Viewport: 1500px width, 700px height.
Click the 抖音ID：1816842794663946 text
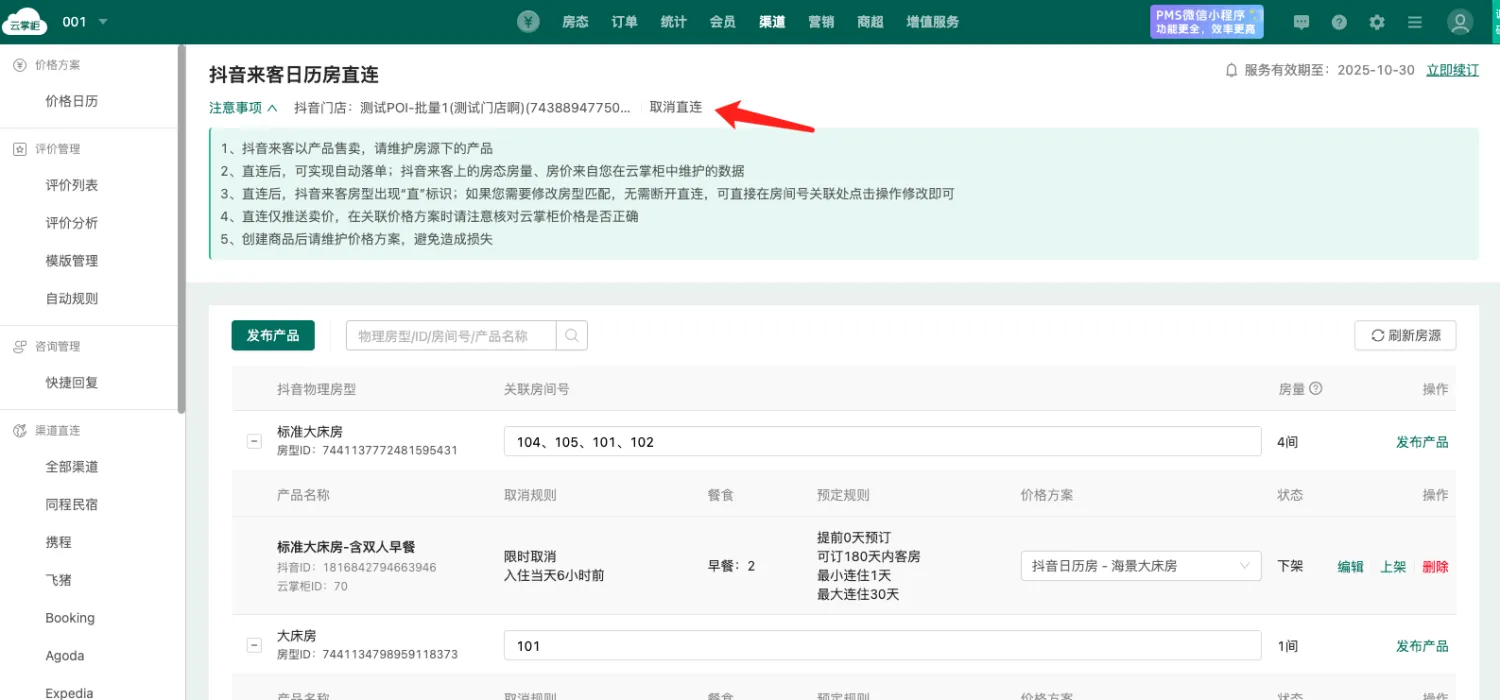click(357, 568)
